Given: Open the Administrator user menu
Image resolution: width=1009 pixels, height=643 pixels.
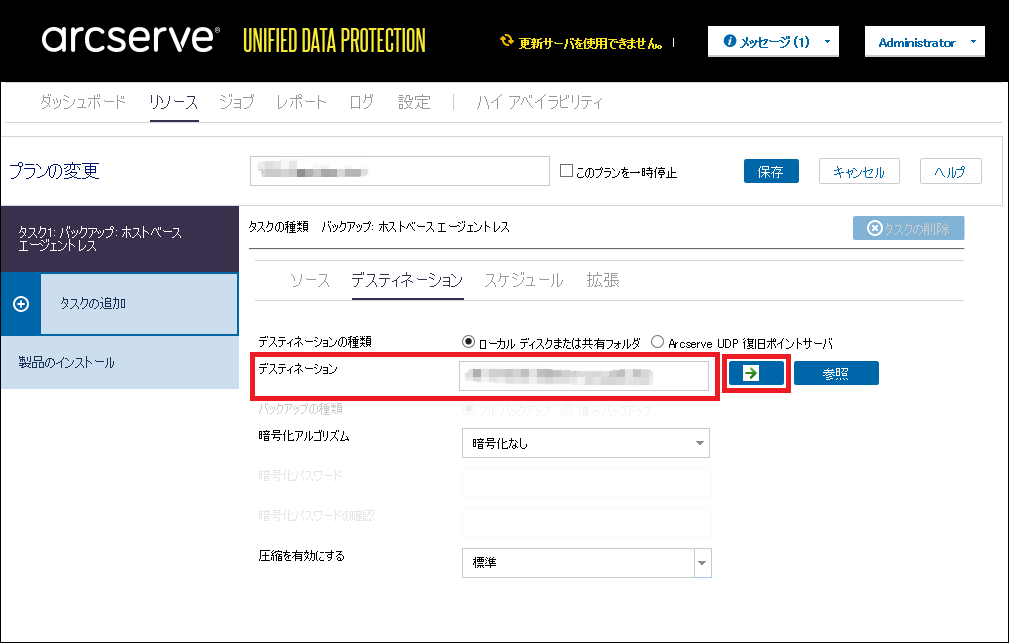Looking at the screenshot, I should click(924, 42).
